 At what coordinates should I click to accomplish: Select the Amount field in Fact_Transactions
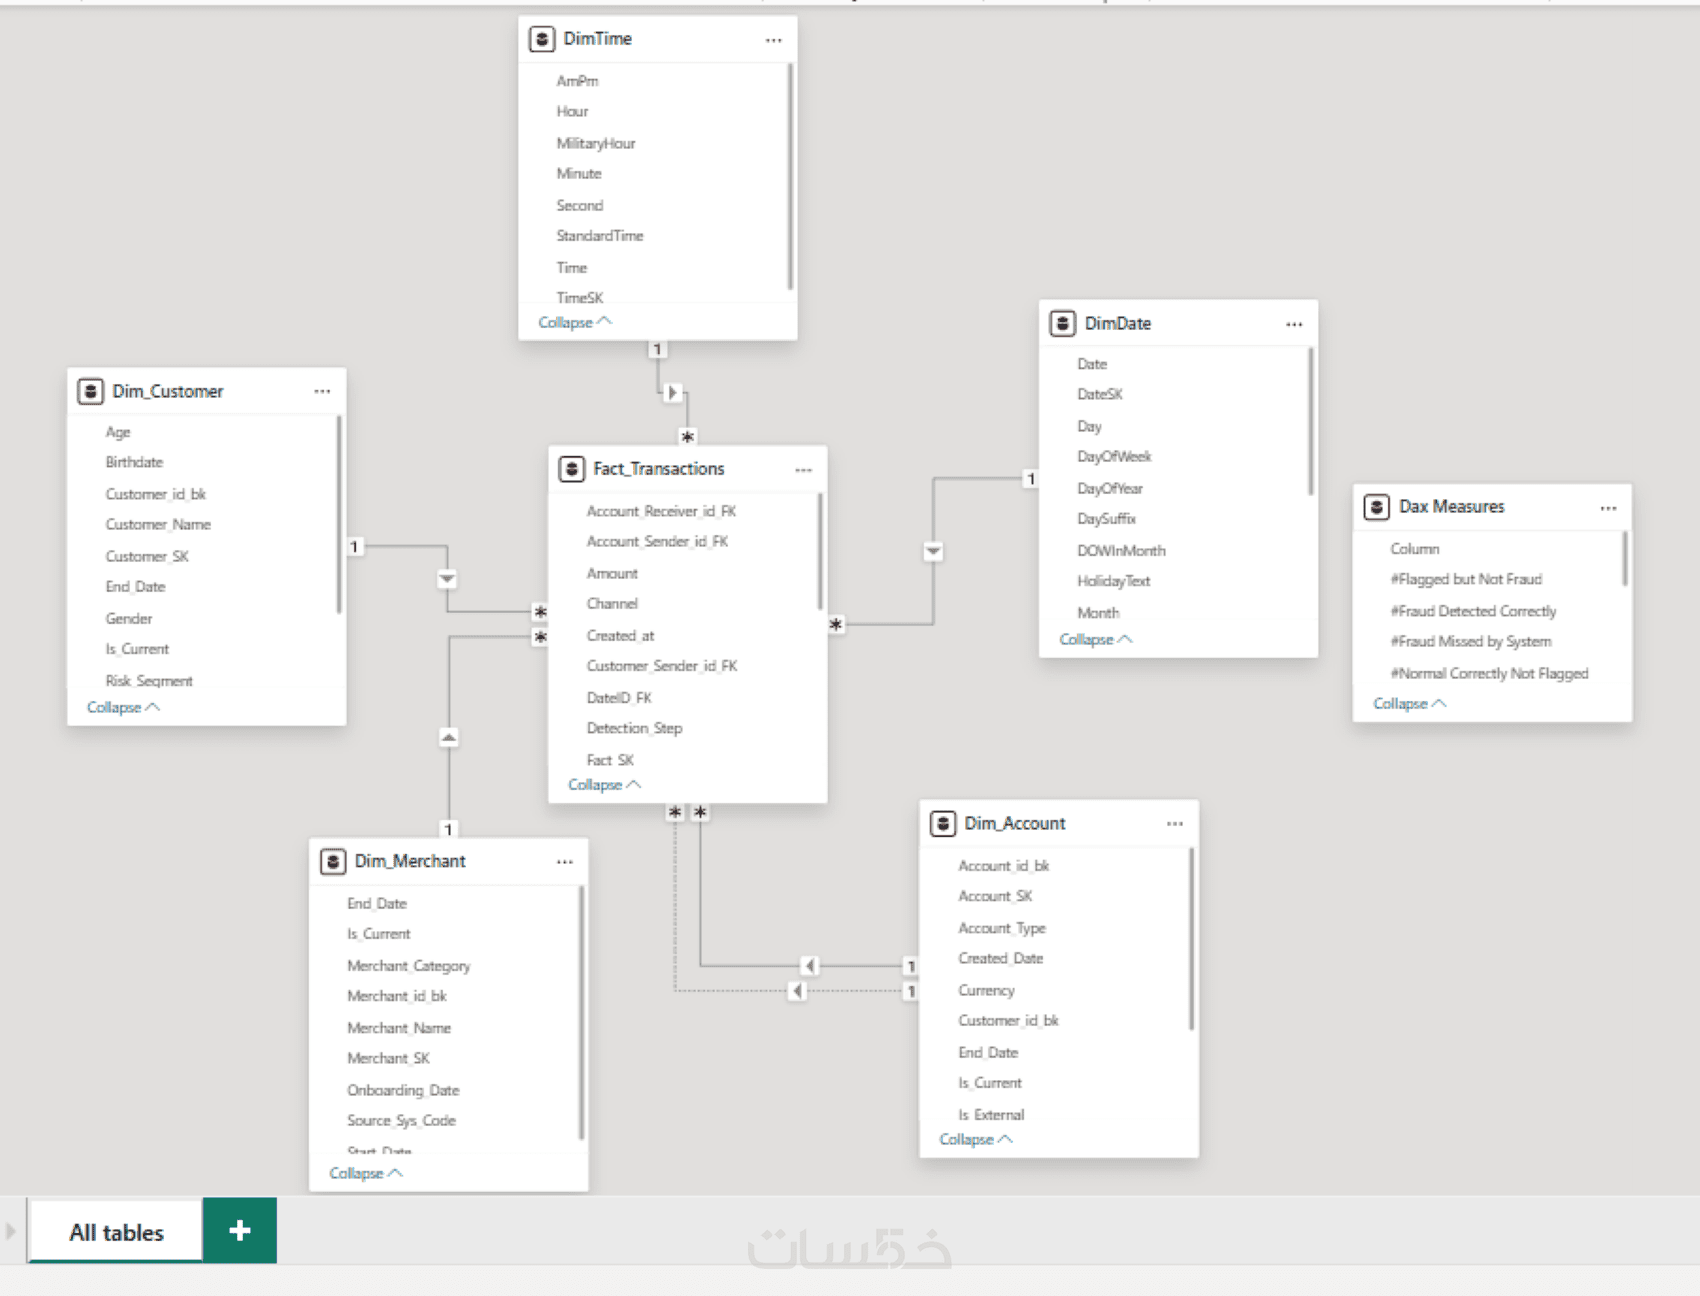coord(612,573)
